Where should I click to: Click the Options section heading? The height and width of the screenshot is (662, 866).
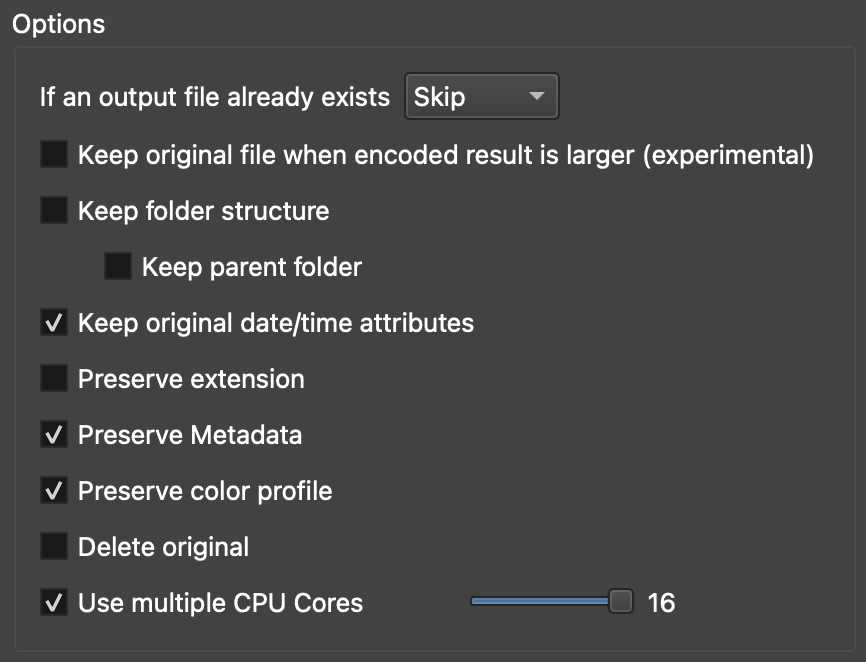(x=58, y=23)
